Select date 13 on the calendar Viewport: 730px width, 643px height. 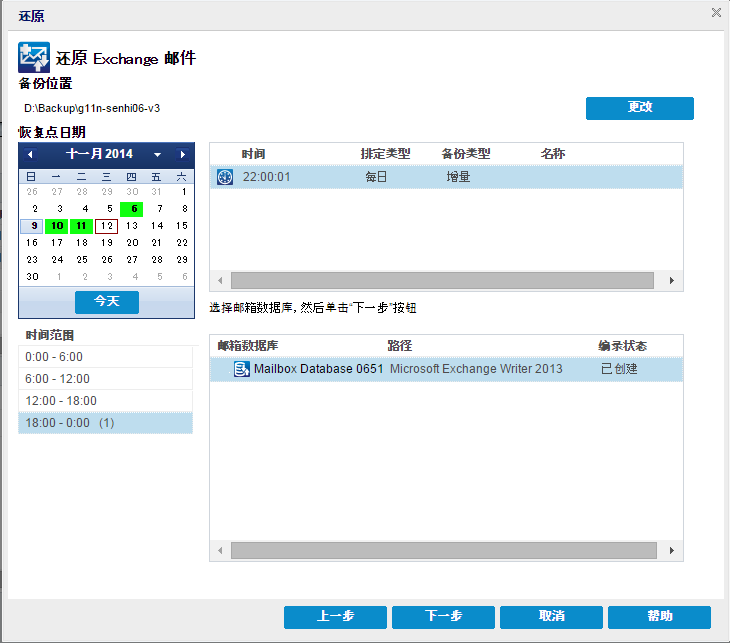pos(132,226)
